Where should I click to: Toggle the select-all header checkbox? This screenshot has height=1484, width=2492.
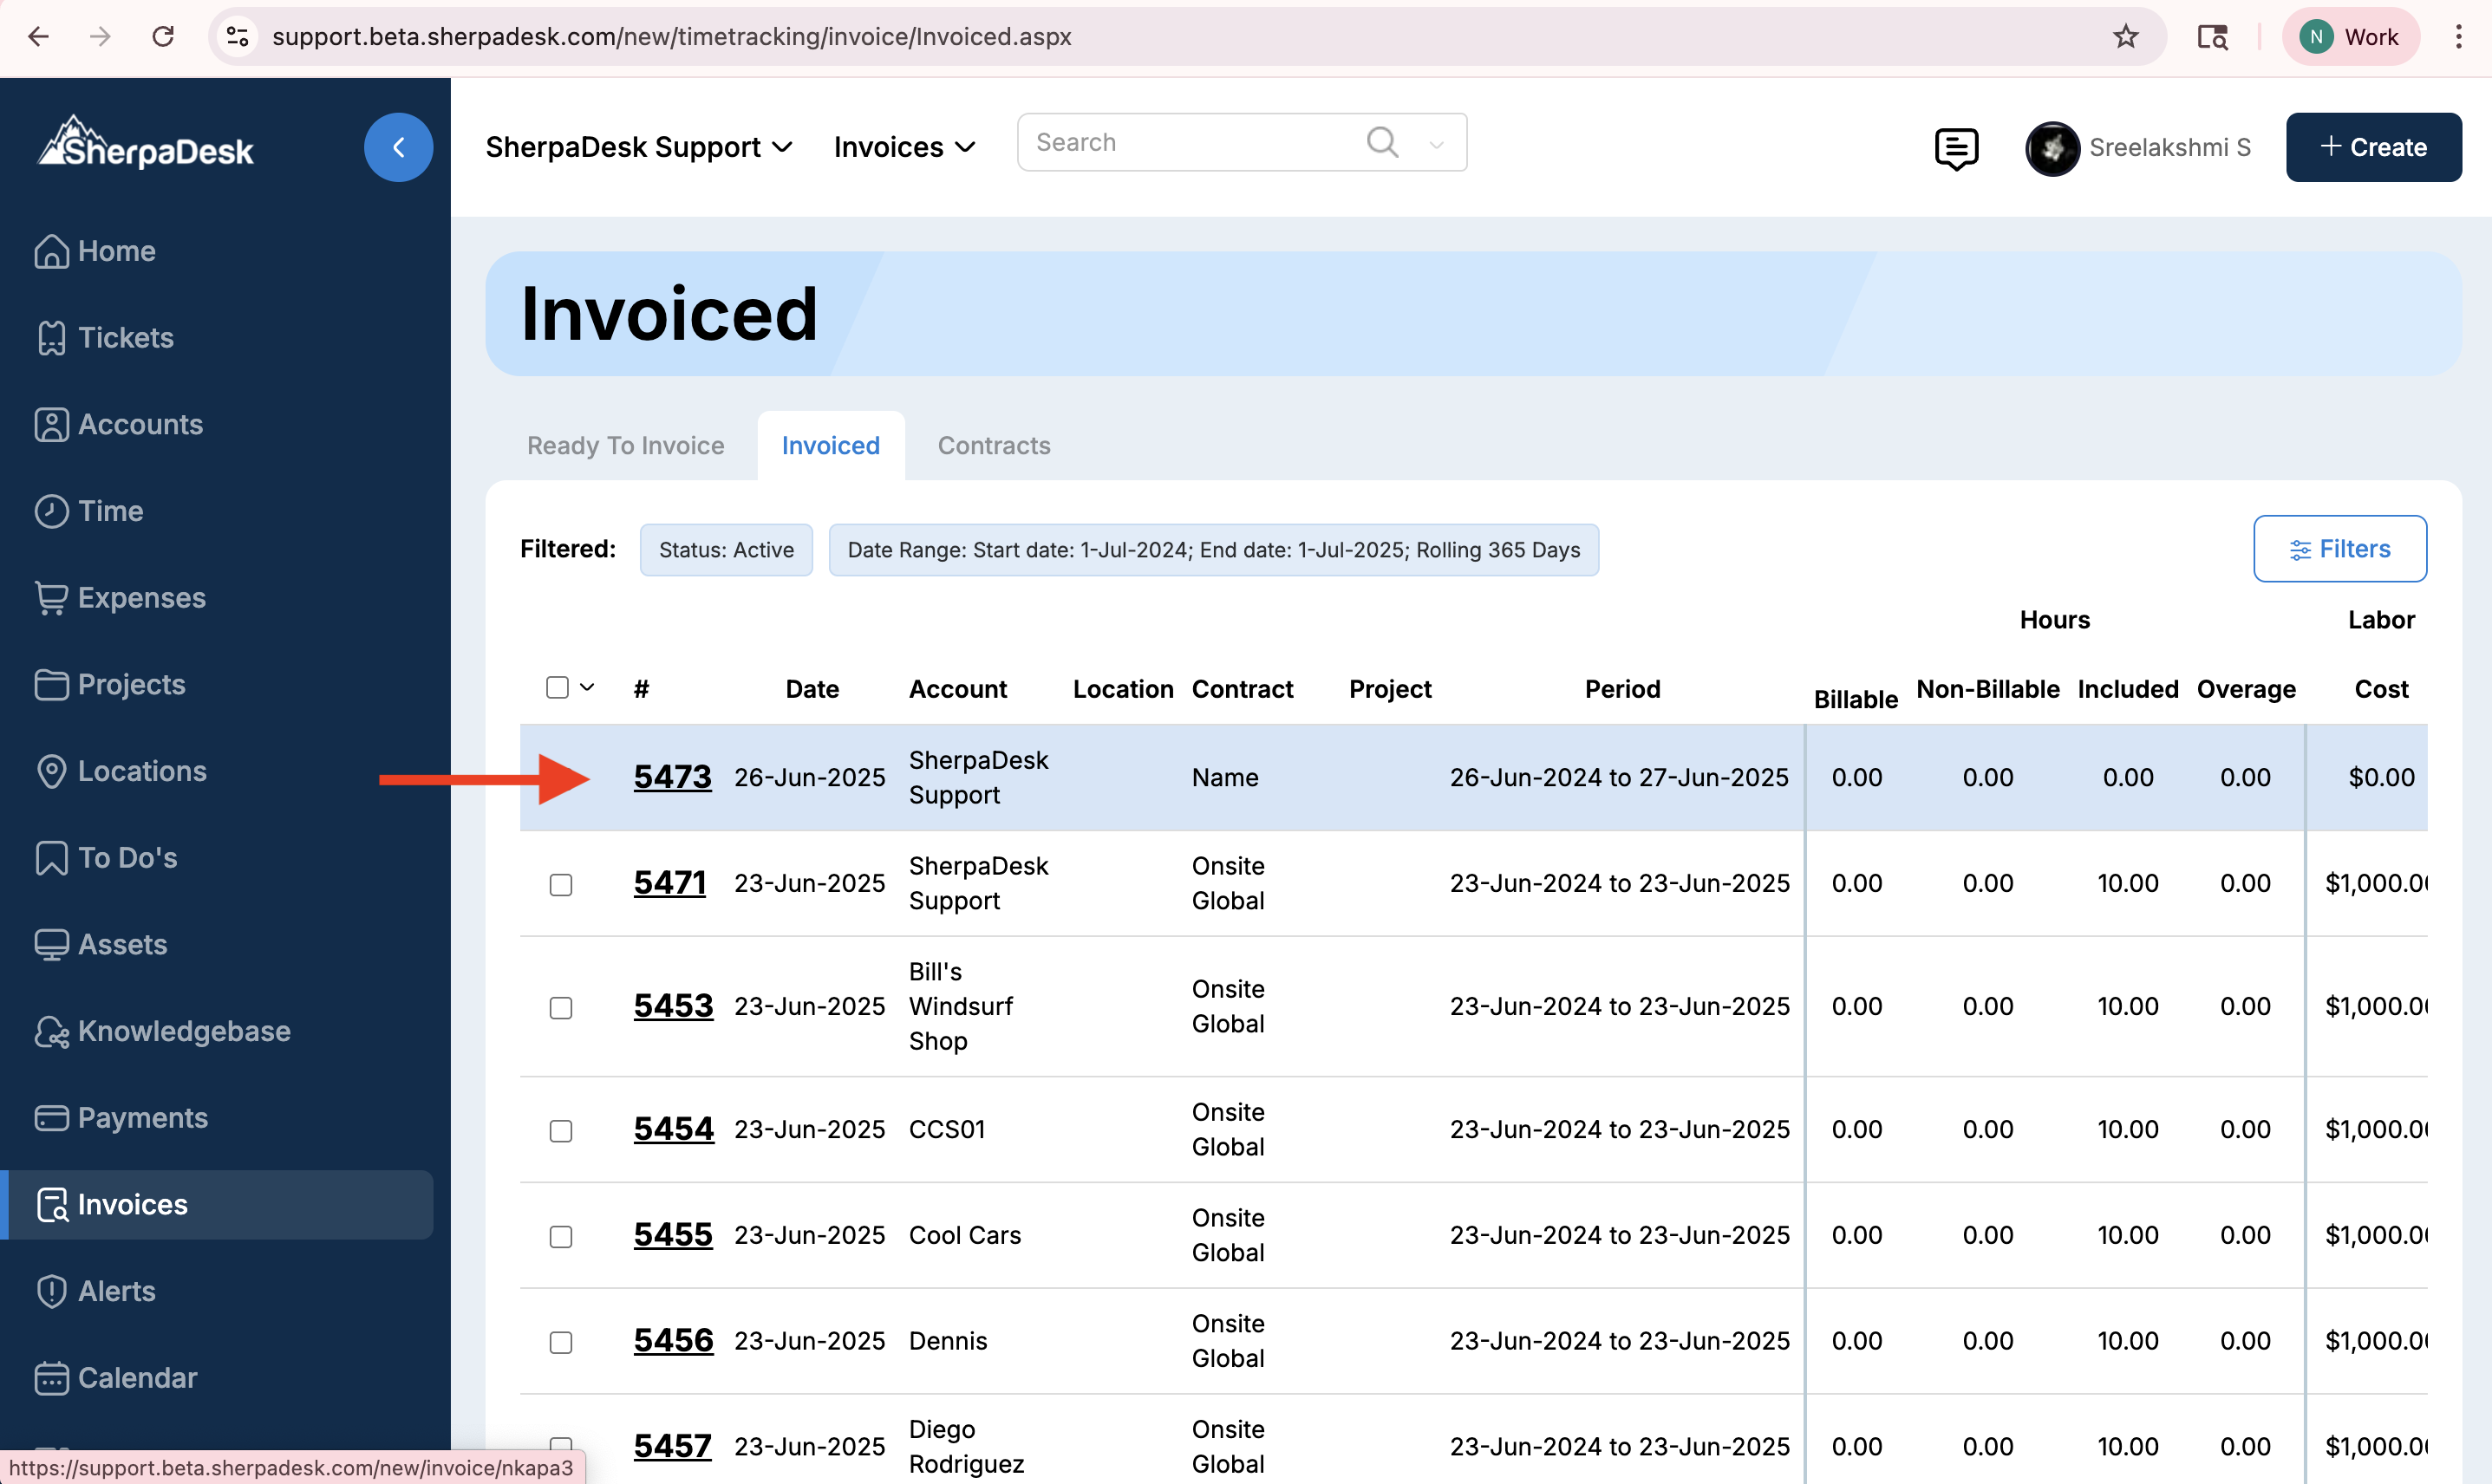point(557,688)
